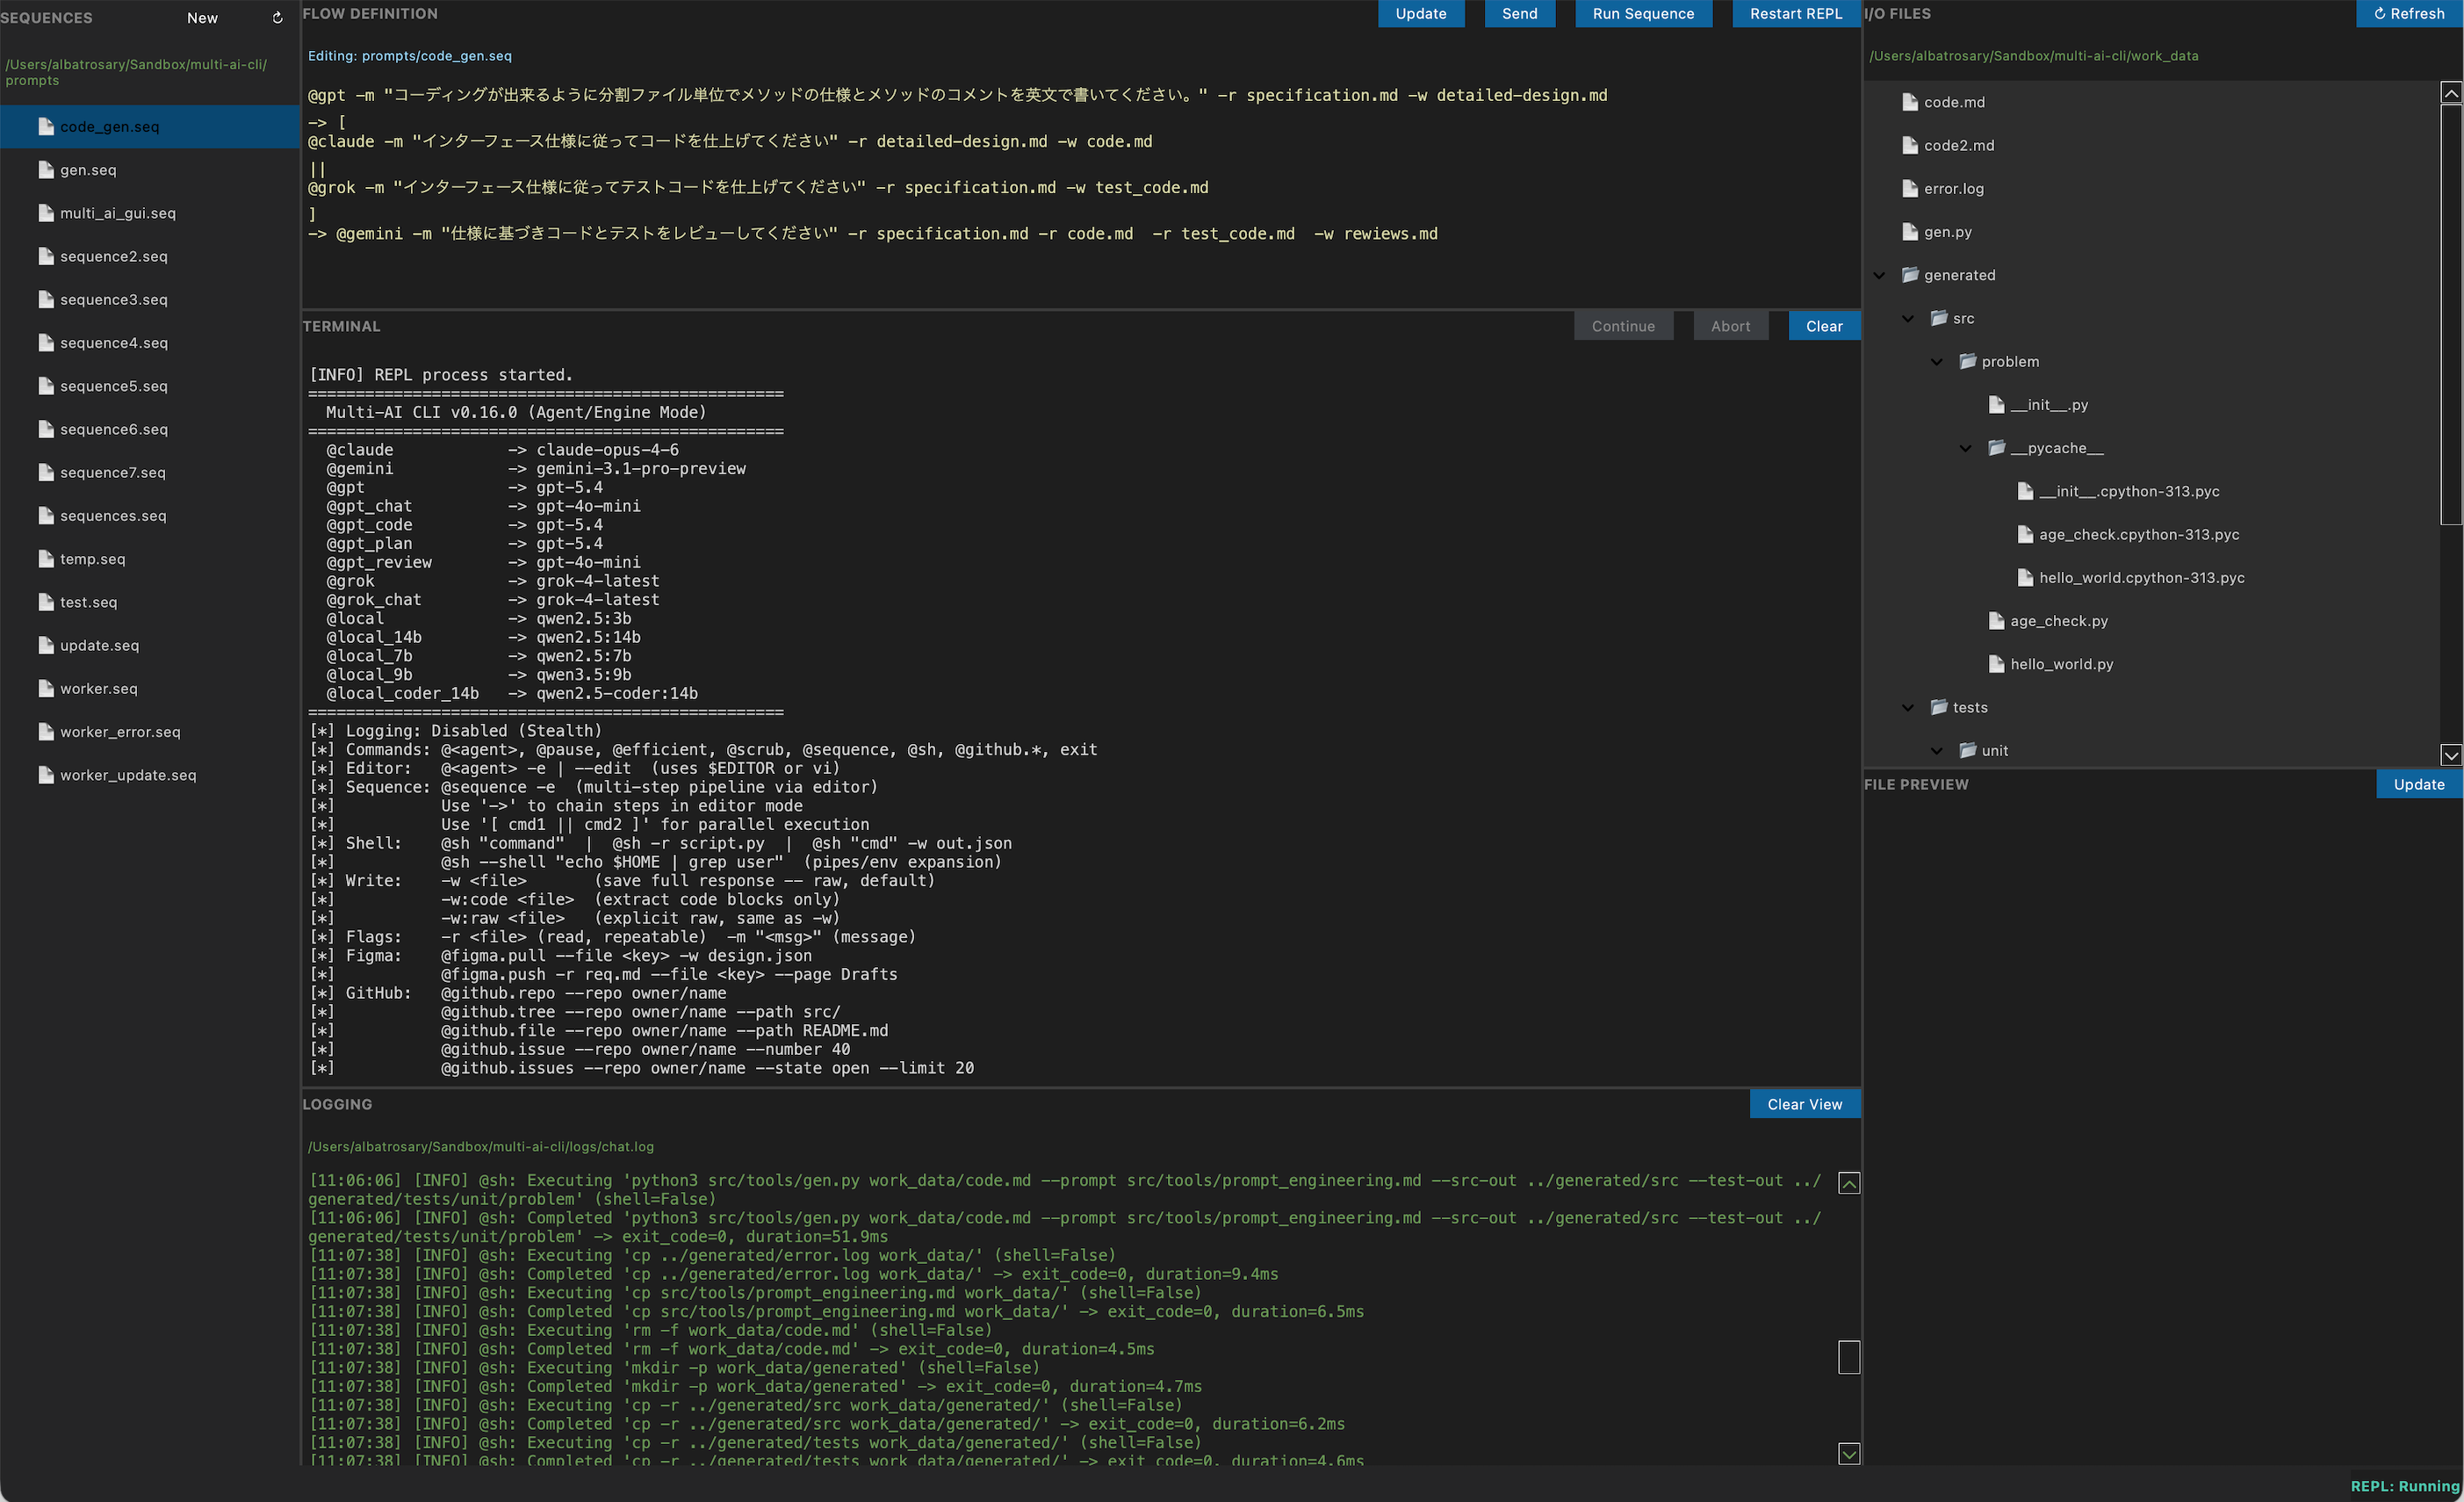Click the Update button in Flow Definition
Image resolution: width=2464 pixels, height=1502 pixels.
click(1421, 14)
